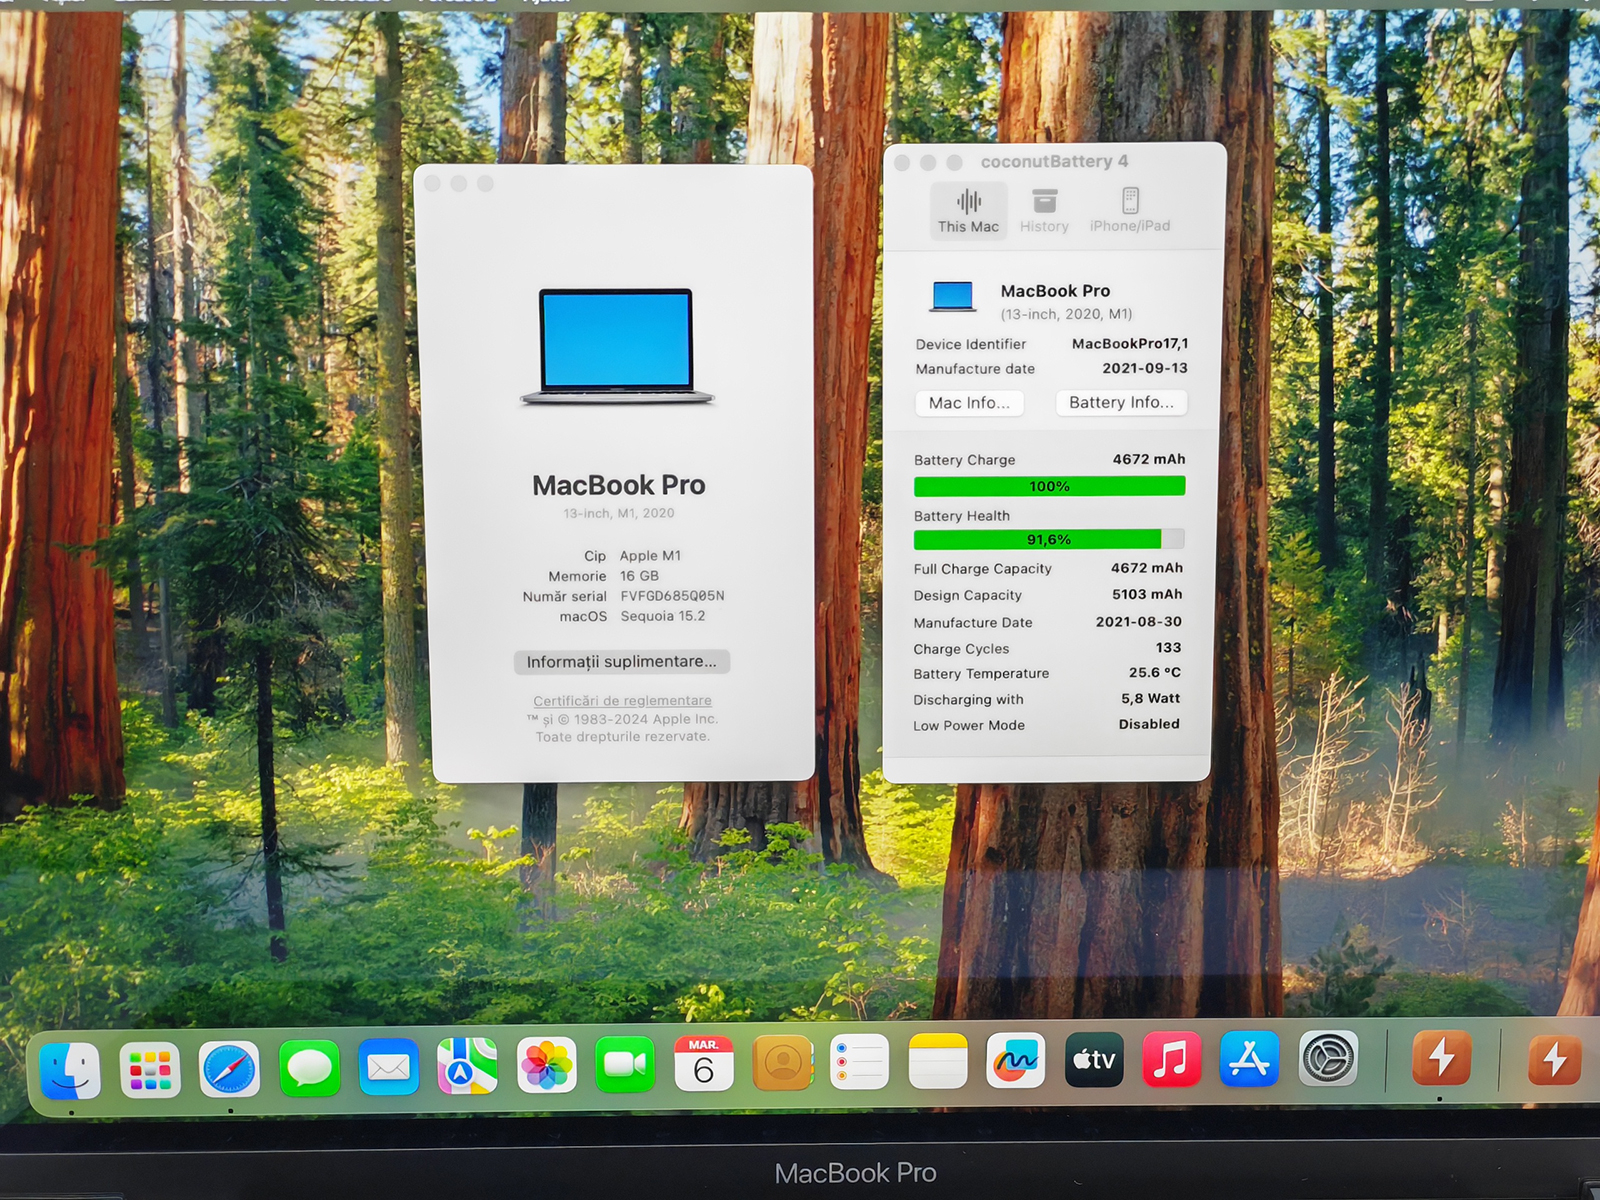
Task: Open App Store in Dock
Action: 1249,1058
